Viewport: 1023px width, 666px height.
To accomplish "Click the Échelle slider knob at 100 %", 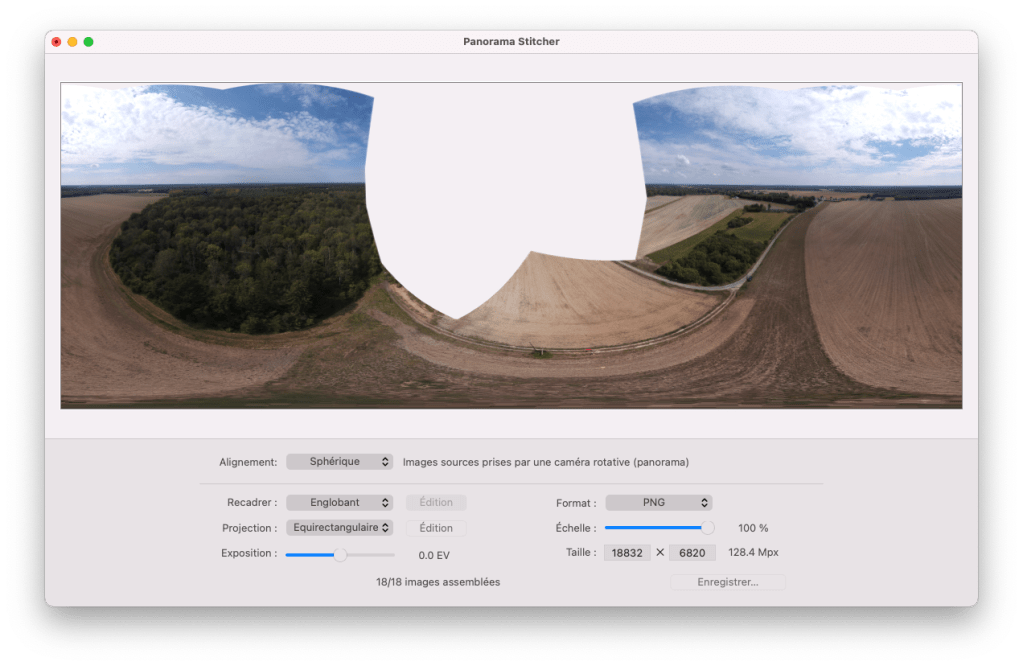I will (708, 528).
